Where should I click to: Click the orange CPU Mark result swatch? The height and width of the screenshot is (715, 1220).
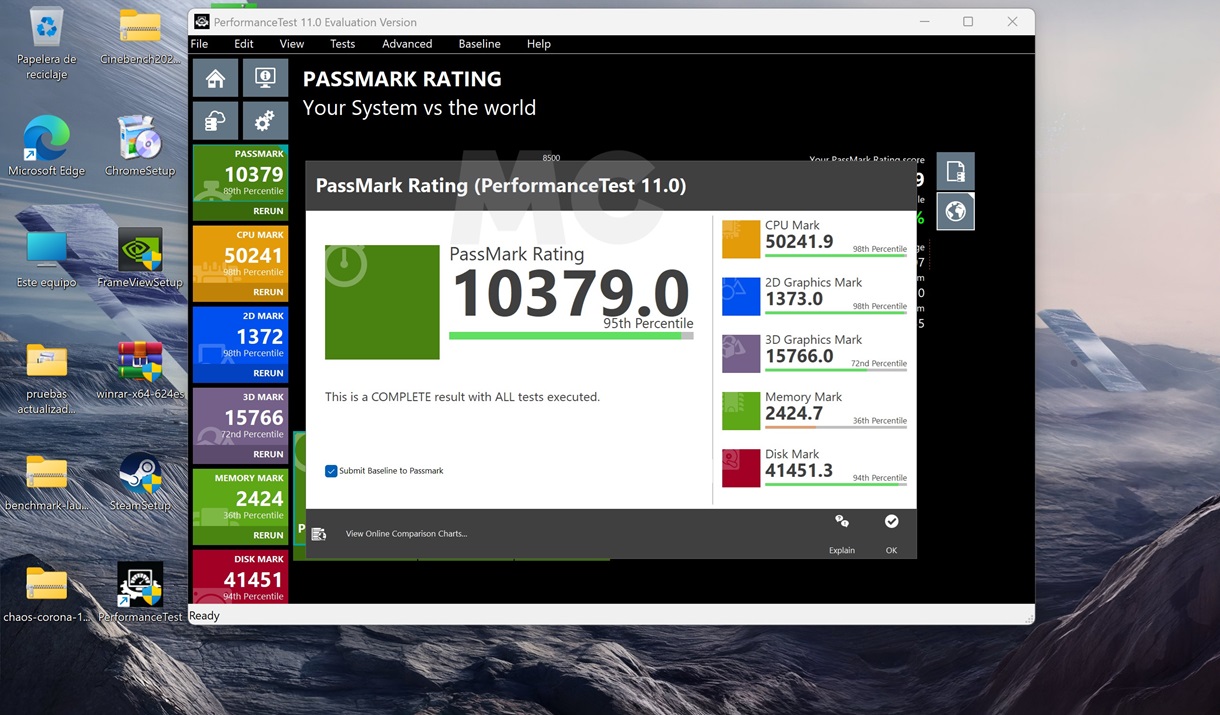741,239
